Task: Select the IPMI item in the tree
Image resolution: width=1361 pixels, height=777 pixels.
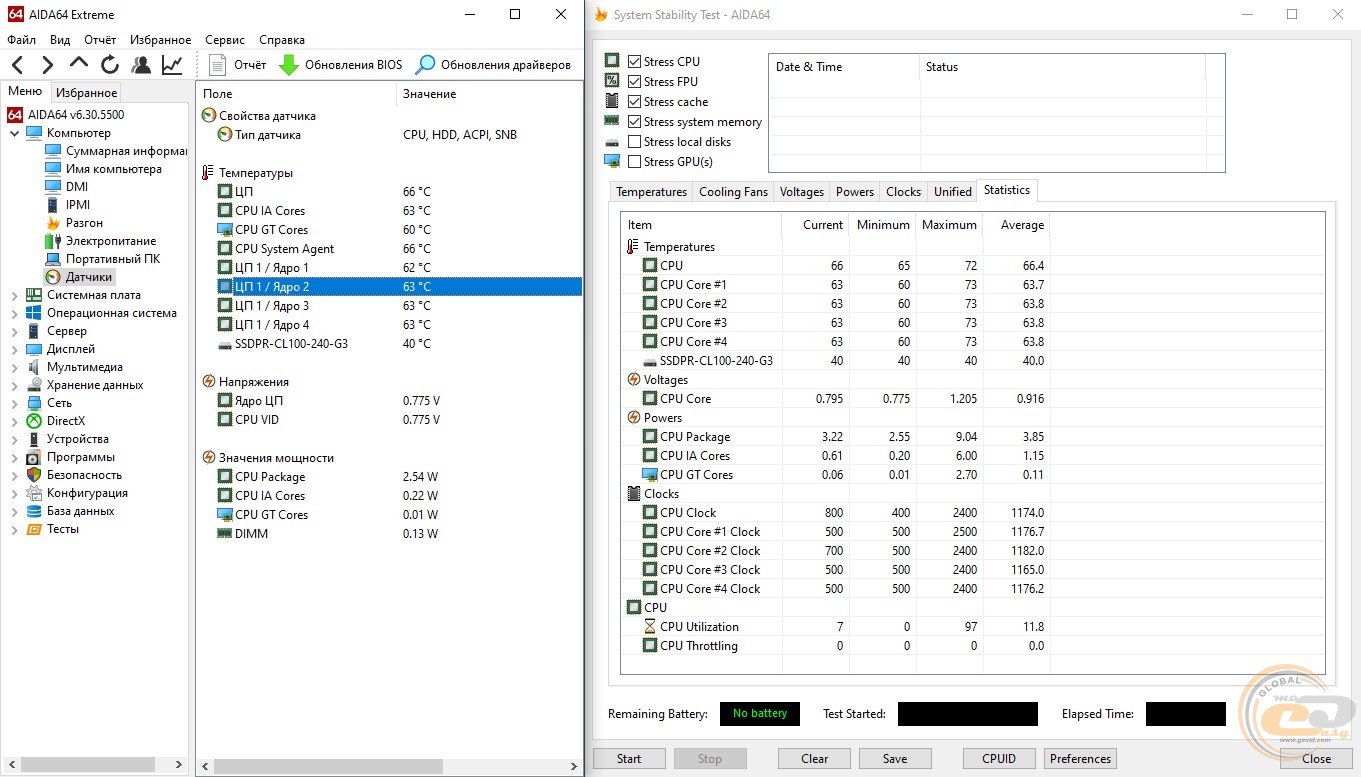Action: 78,205
